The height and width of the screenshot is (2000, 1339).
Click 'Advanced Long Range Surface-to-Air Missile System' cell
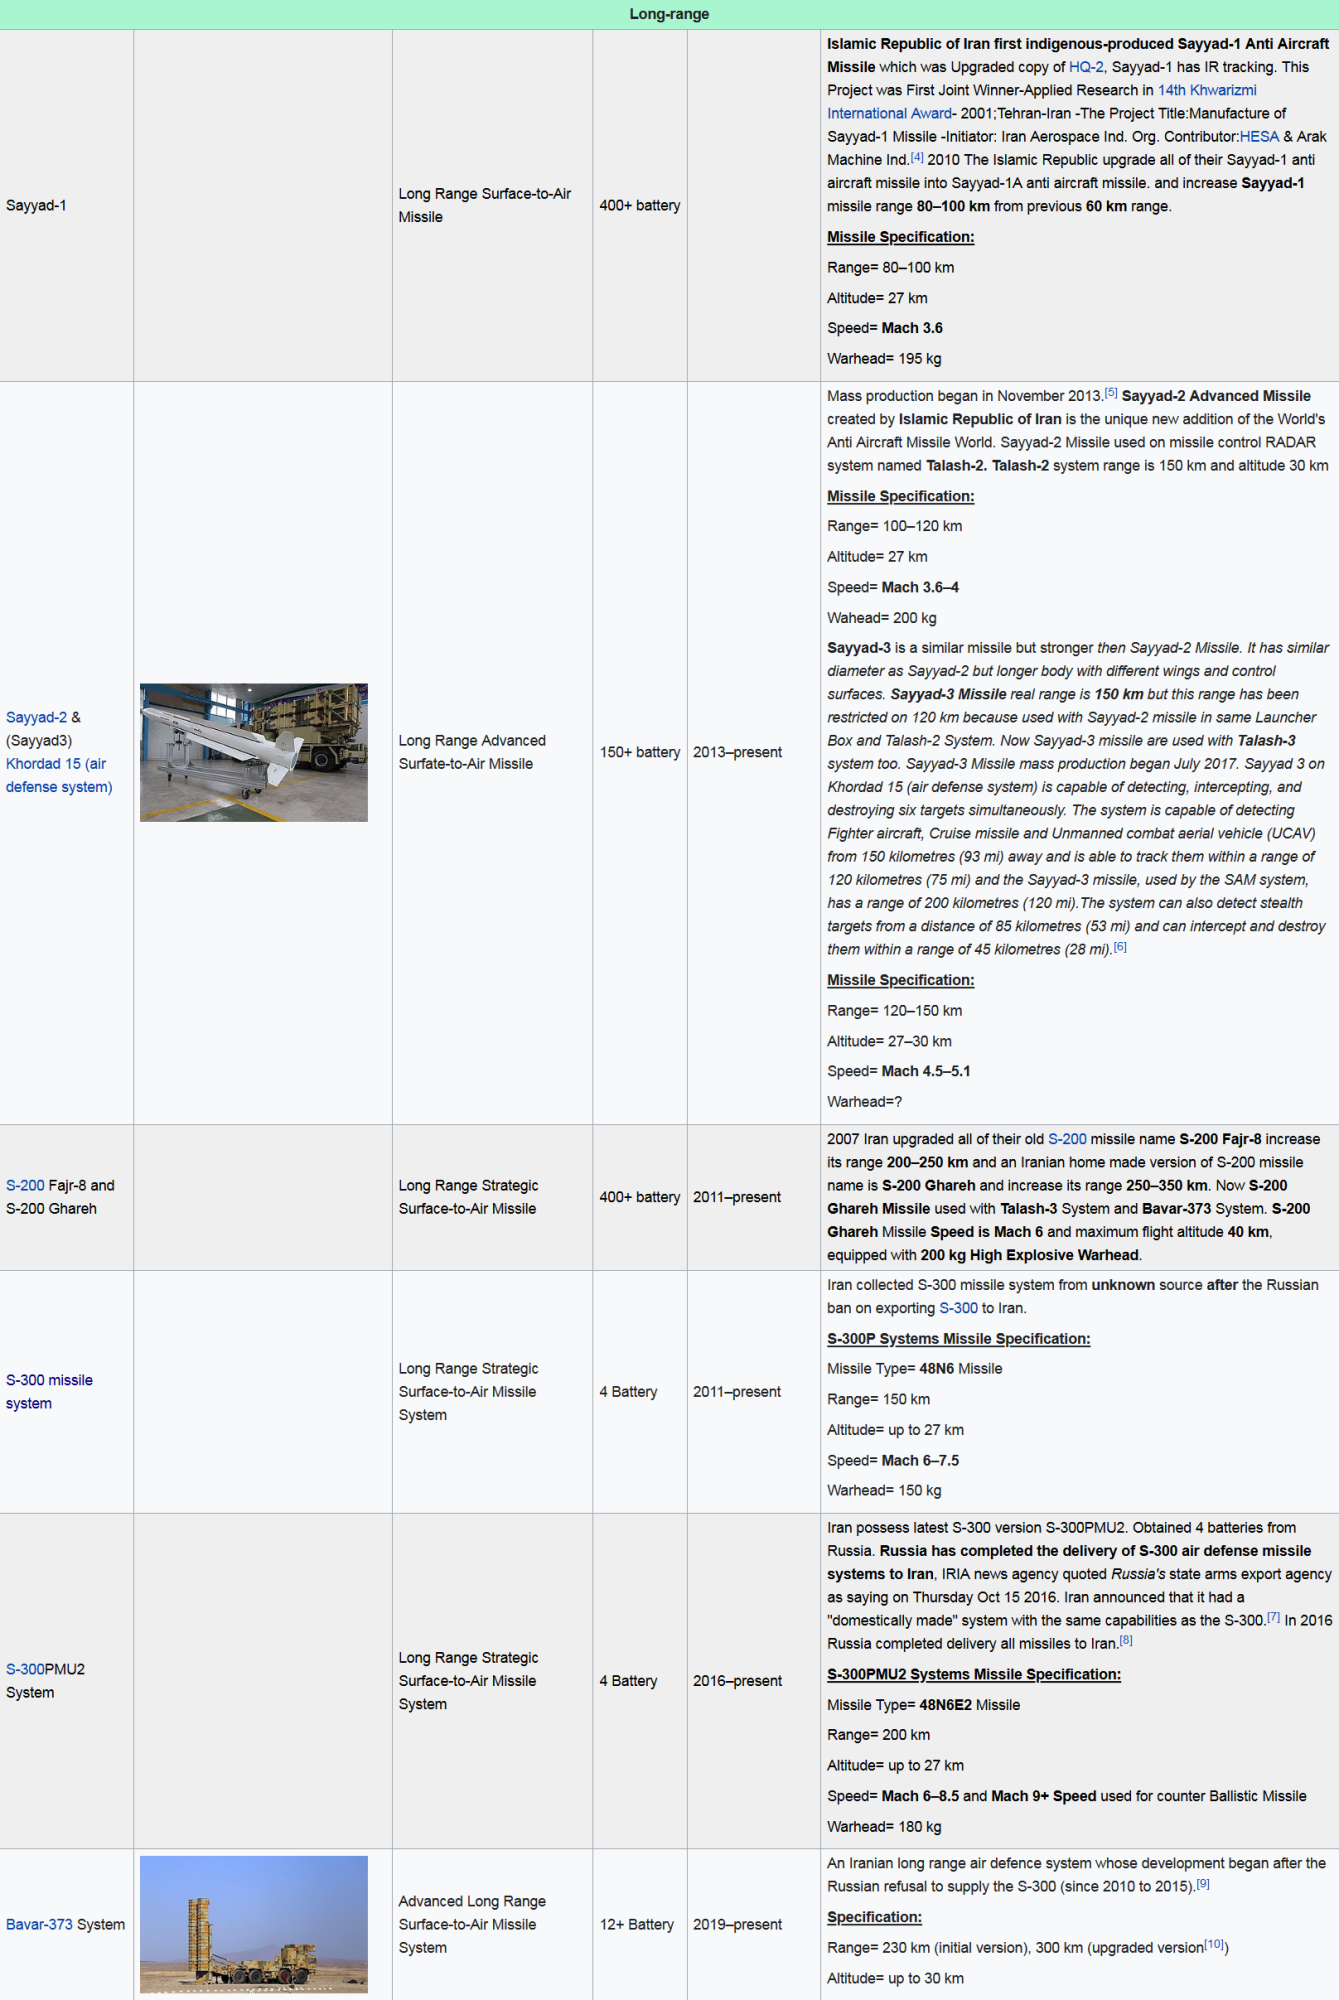492,1924
